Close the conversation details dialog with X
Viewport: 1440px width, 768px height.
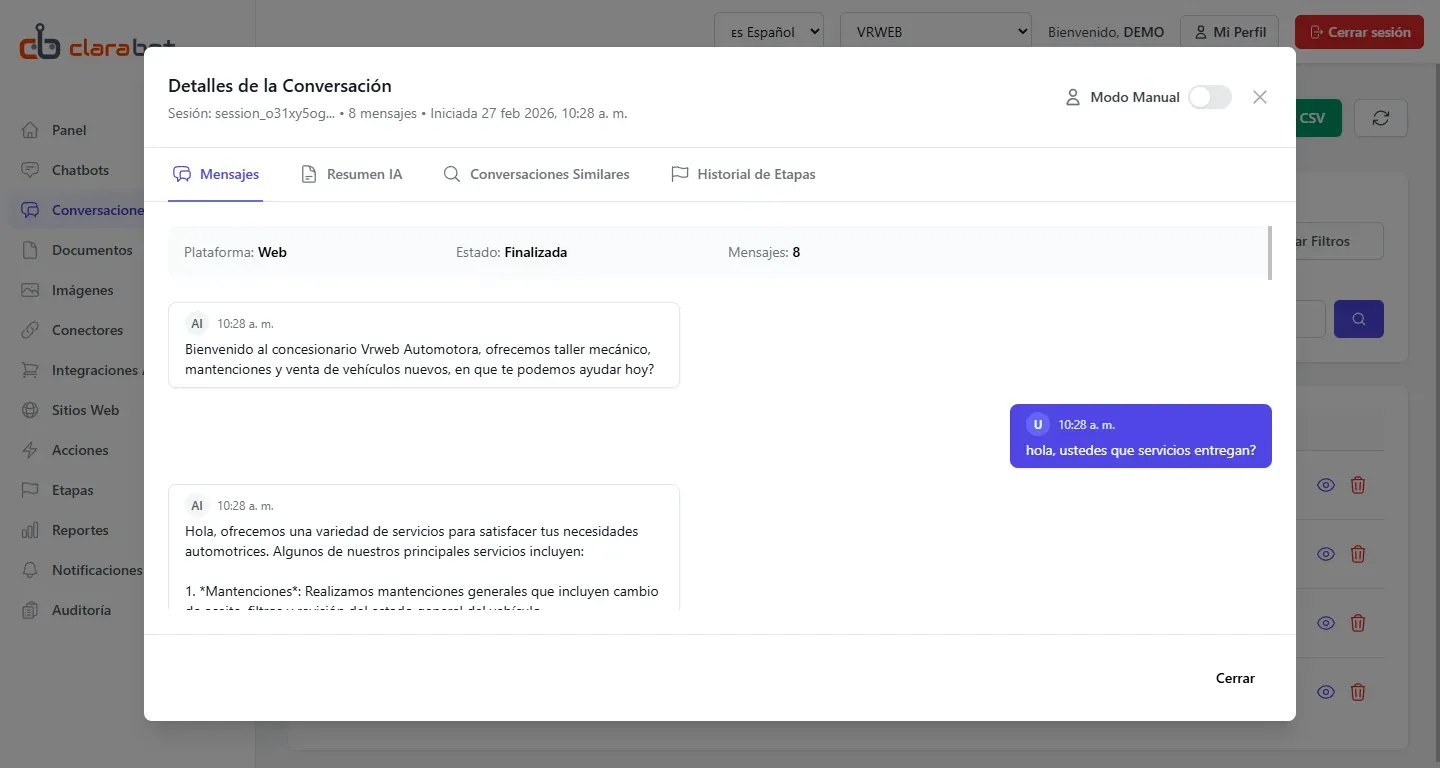click(1260, 97)
